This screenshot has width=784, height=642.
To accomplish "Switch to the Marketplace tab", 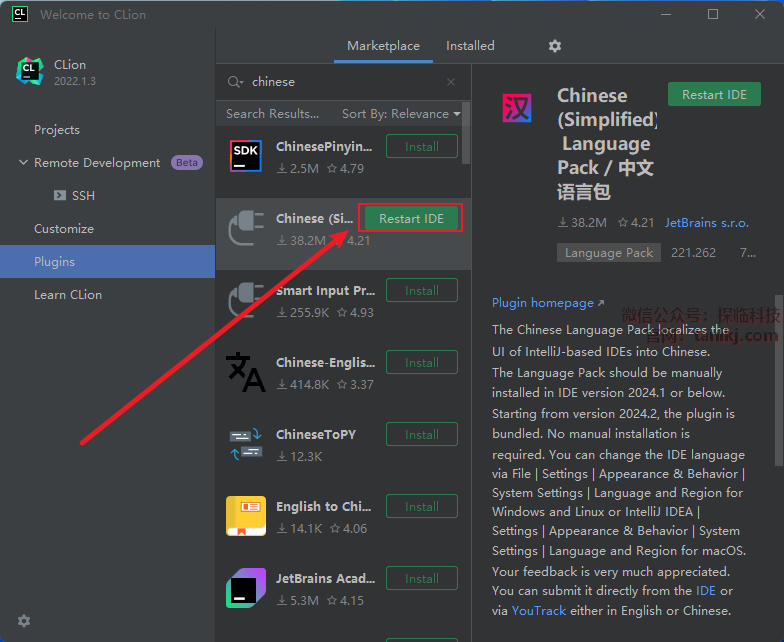I will tap(383, 46).
